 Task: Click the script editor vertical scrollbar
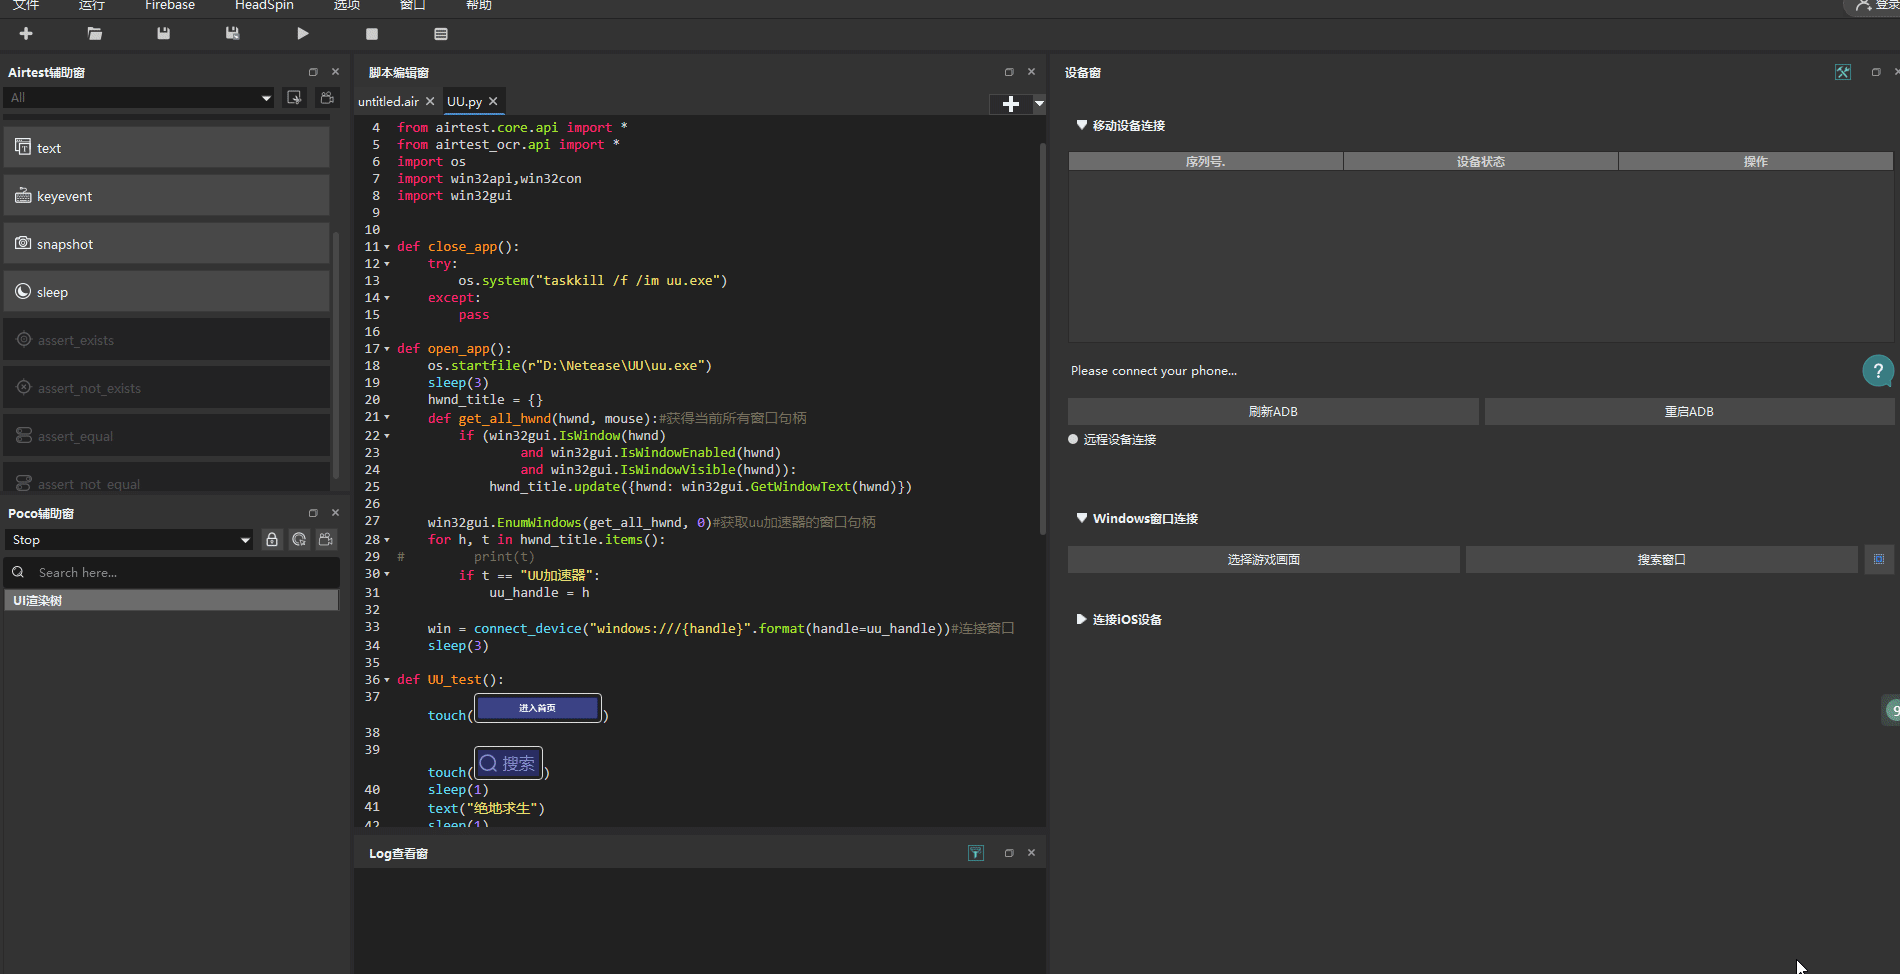1042,340
